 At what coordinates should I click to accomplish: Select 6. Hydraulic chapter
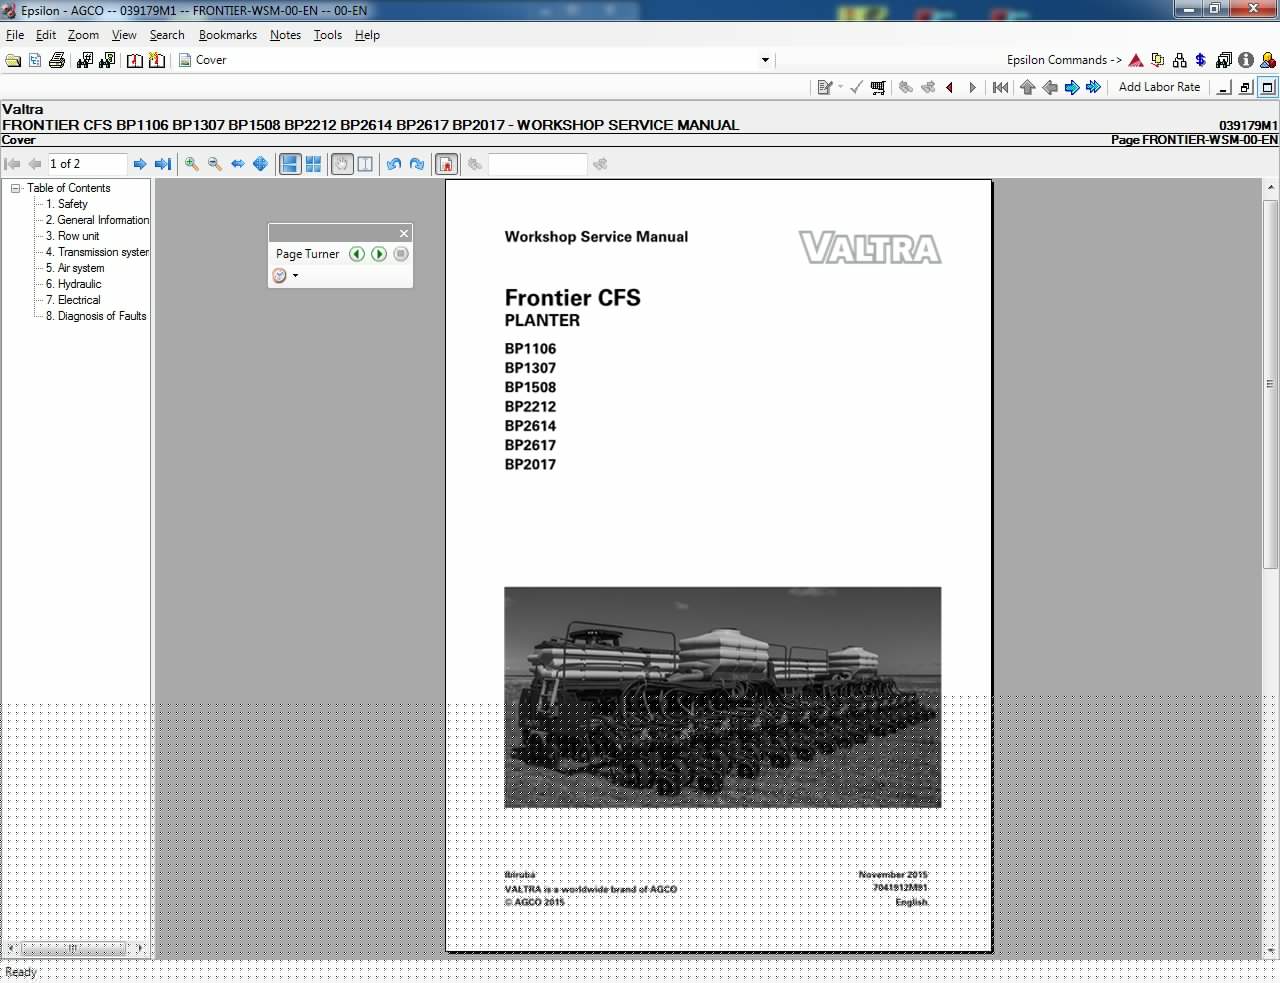pos(73,284)
